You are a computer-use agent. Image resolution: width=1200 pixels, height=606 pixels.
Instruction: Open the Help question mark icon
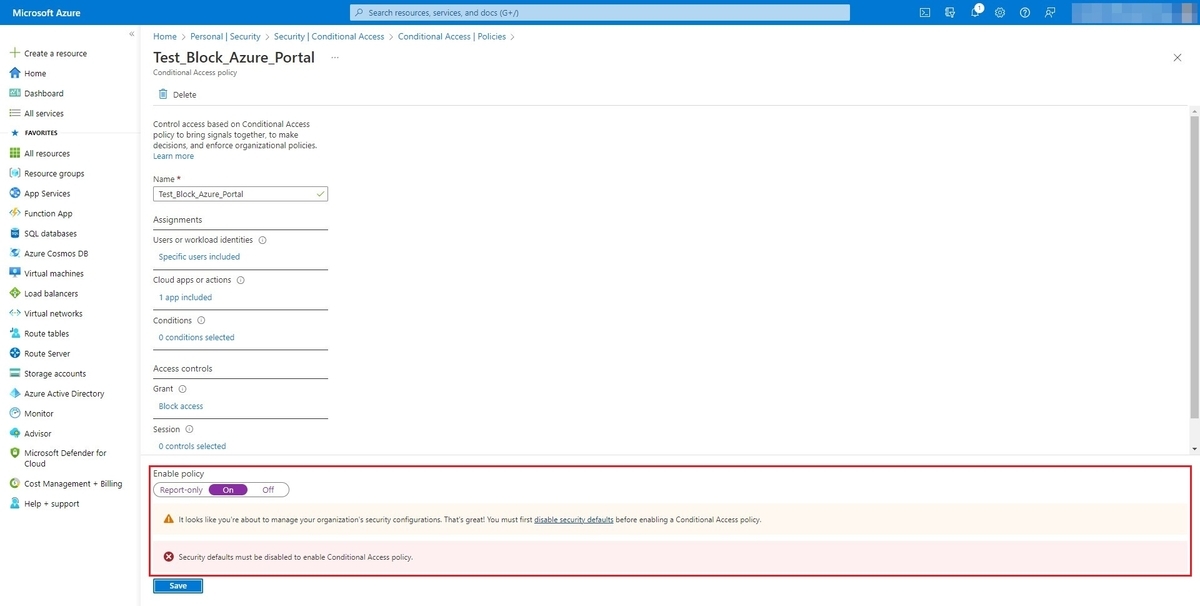pyautogui.click(x=1024, y=12)
